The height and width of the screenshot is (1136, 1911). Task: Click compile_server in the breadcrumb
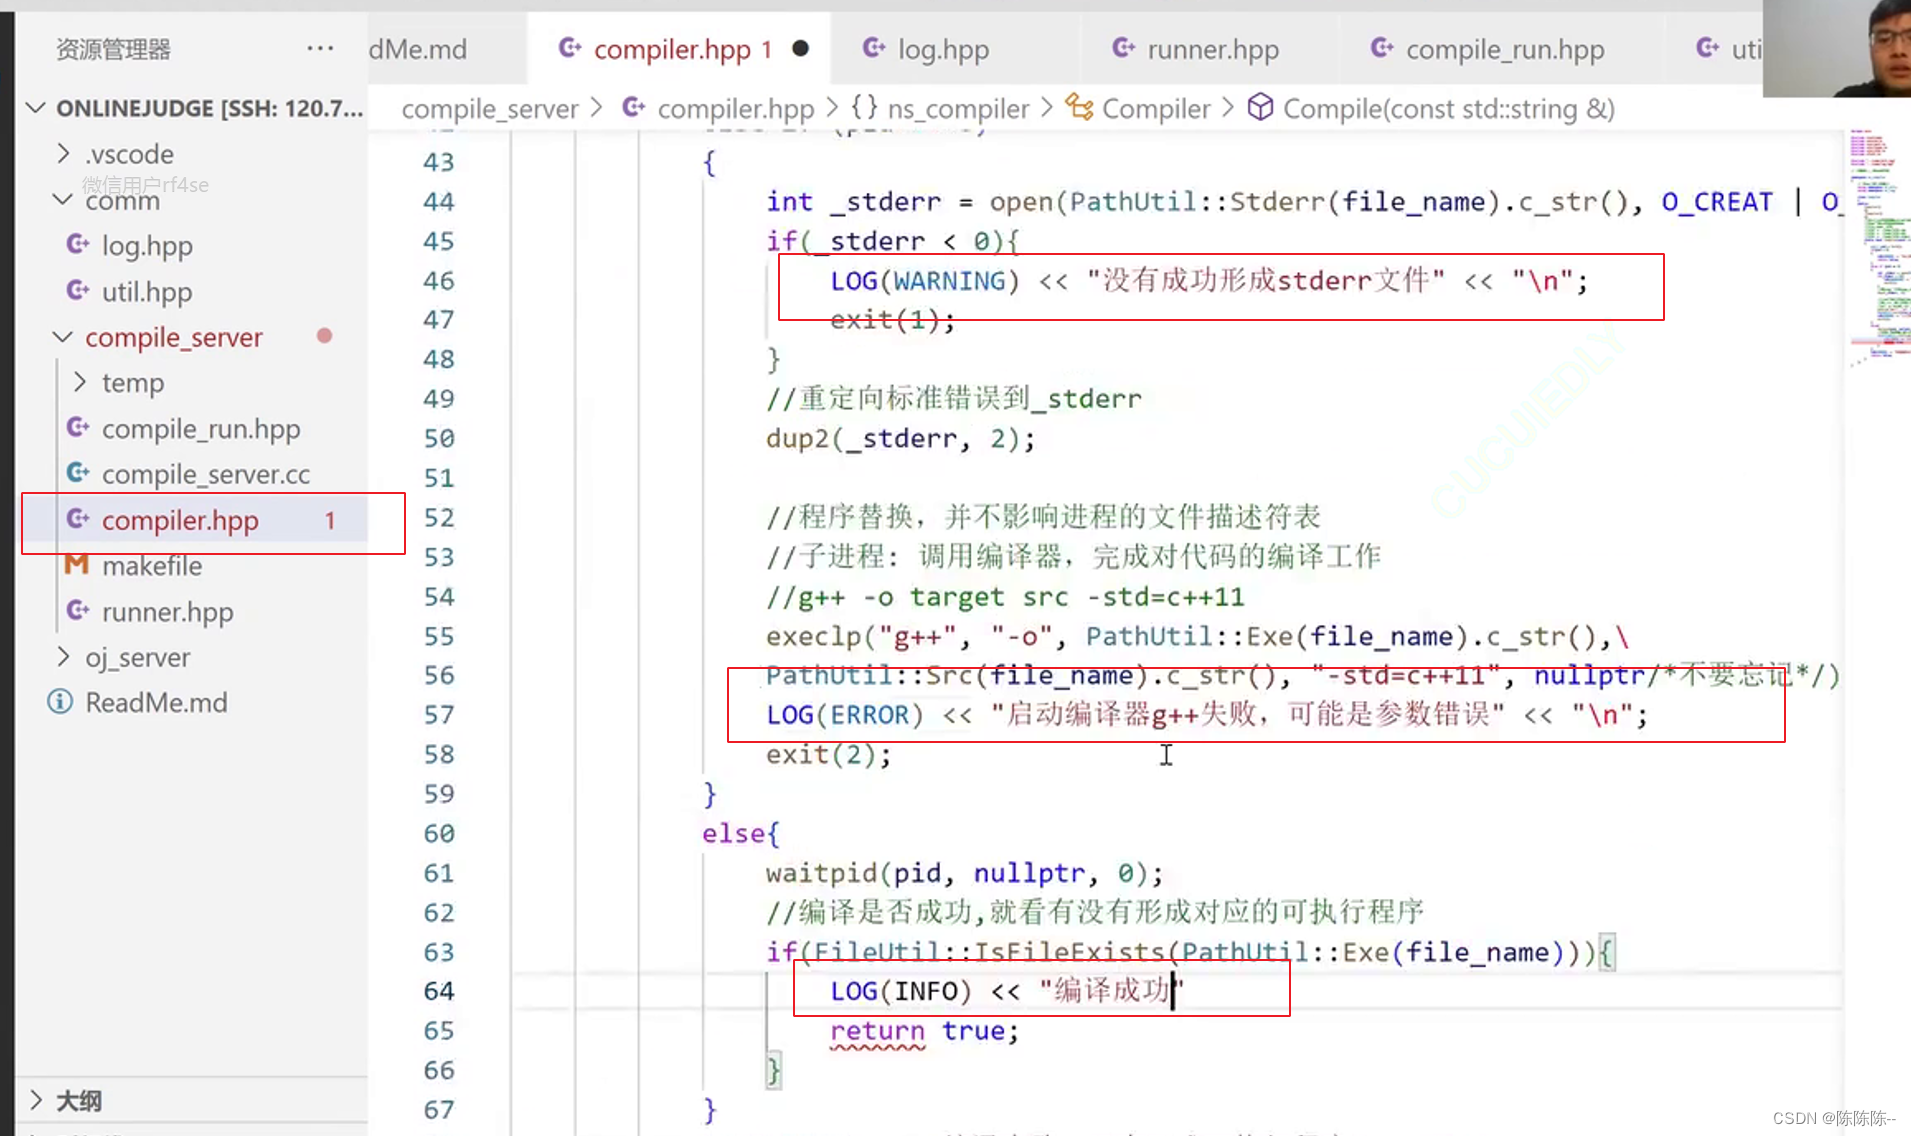(x=490, y=109)
